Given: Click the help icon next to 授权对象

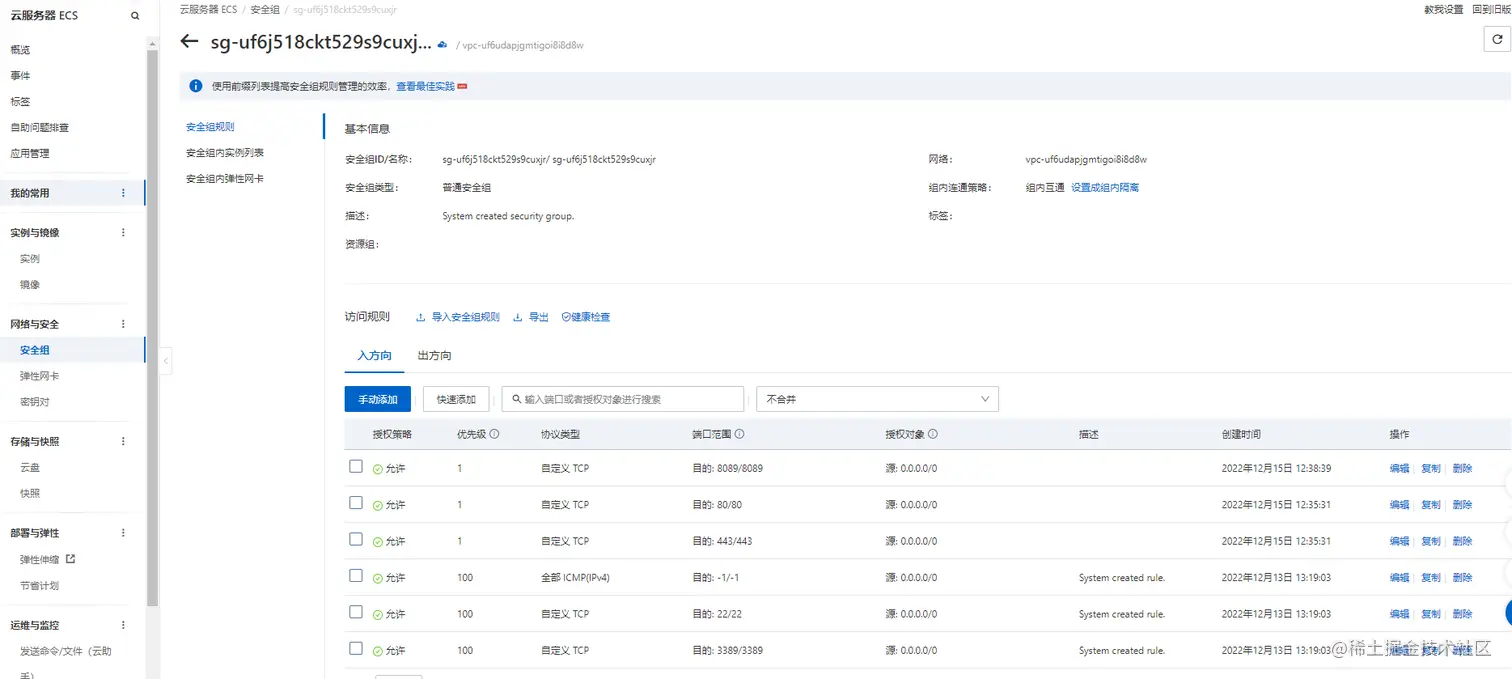Looking at the screenshot, I should tap(933, 434).
